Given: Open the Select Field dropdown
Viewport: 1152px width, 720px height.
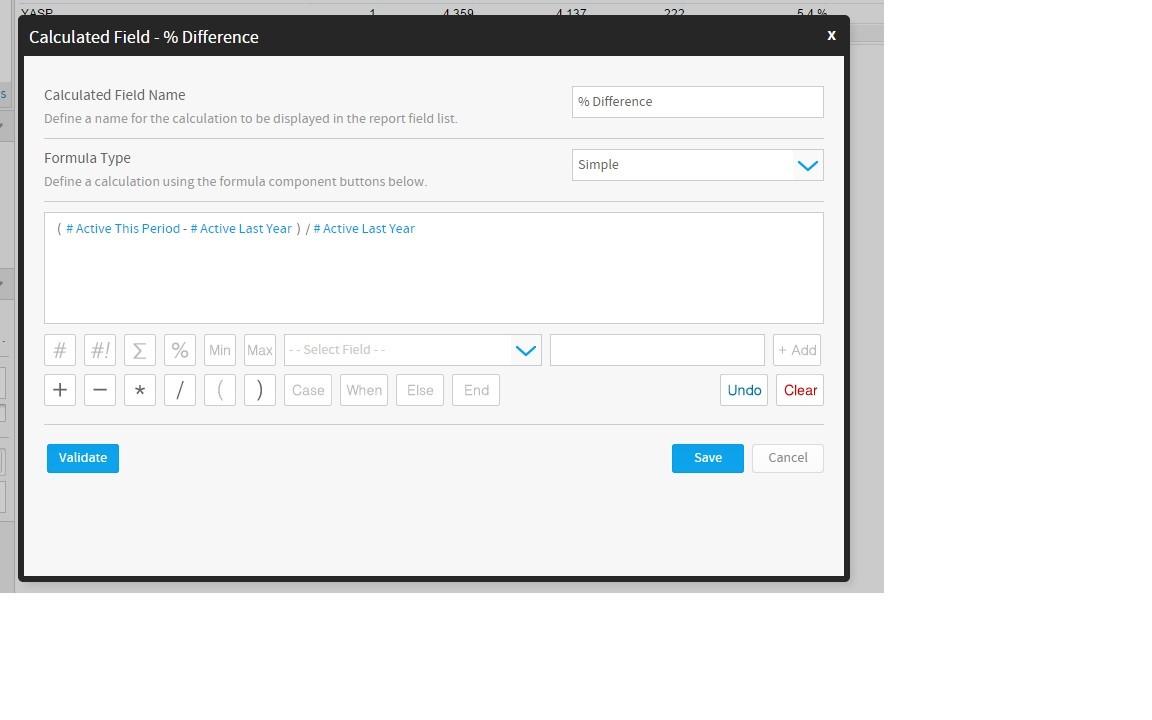Looking at the screenshot, I should [413, 350].
